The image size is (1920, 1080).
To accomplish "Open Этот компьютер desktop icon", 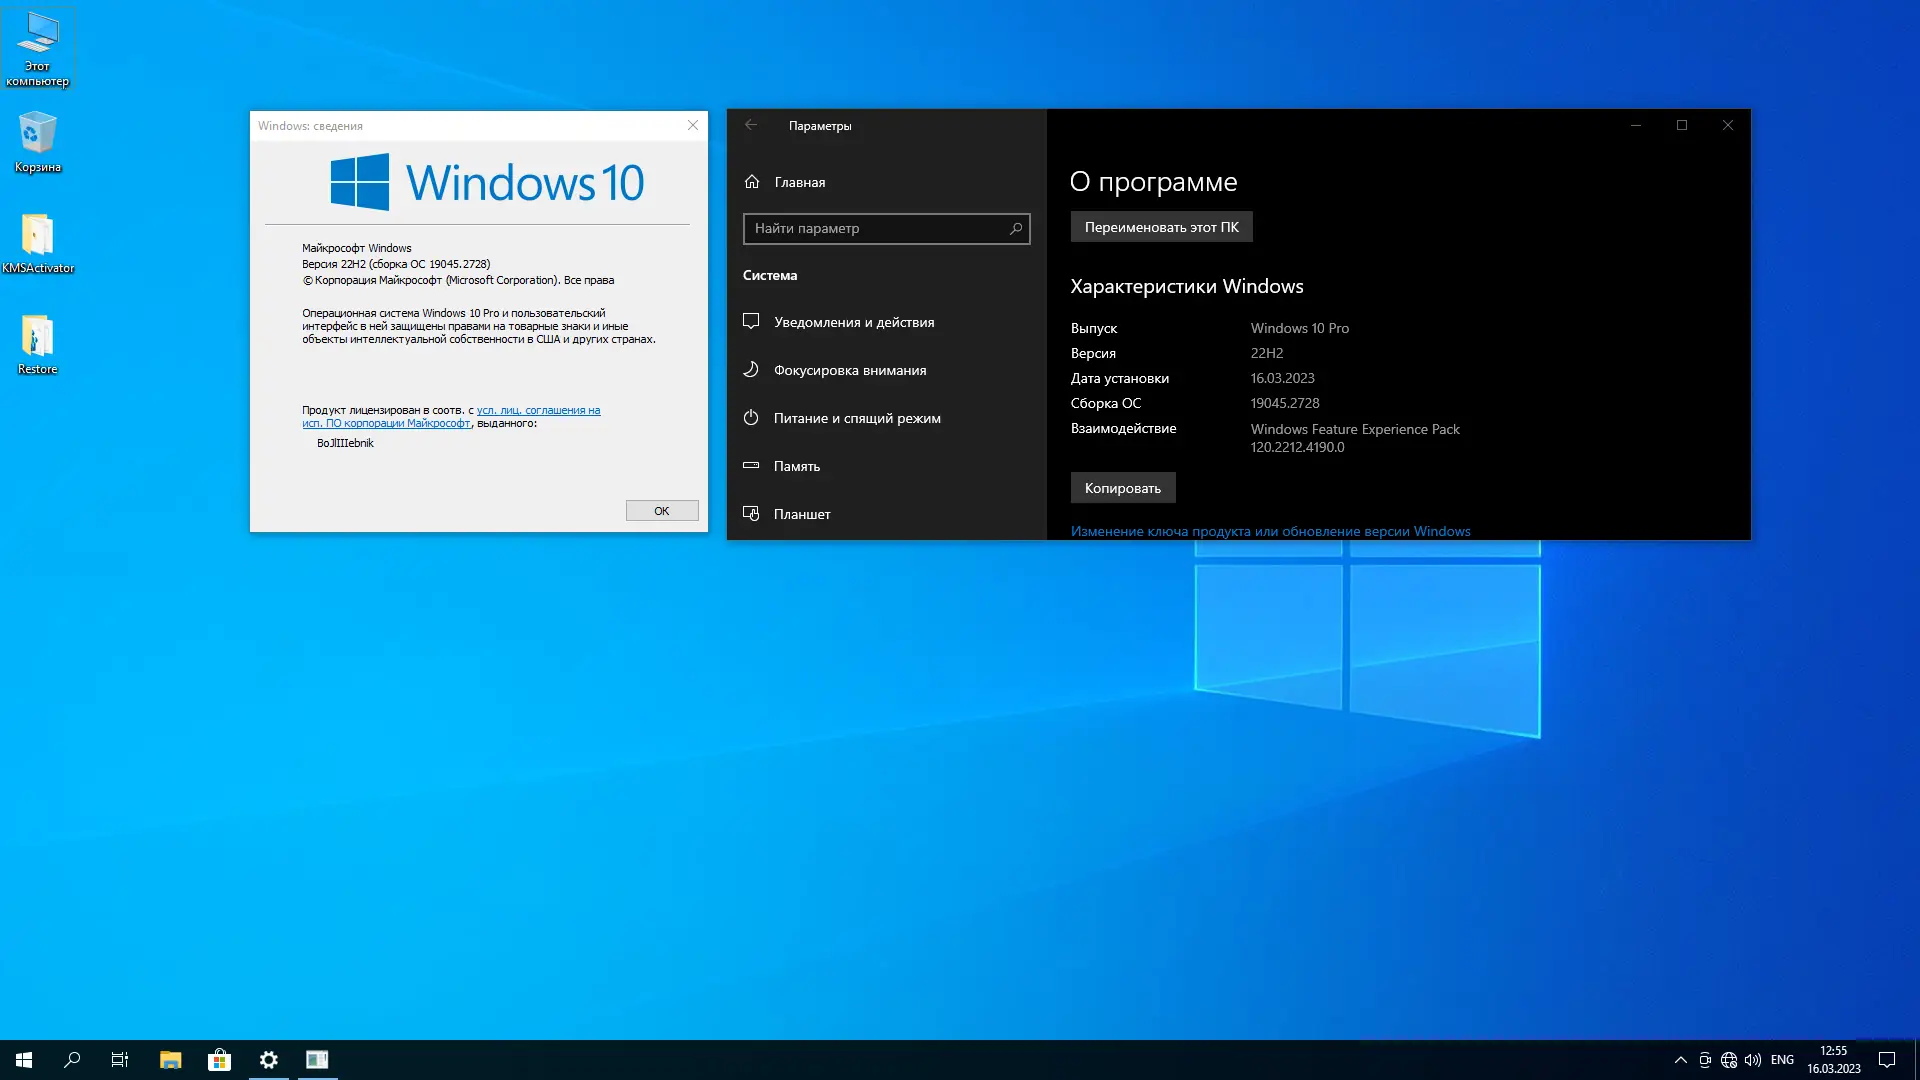I will click(x=37, y=45).
